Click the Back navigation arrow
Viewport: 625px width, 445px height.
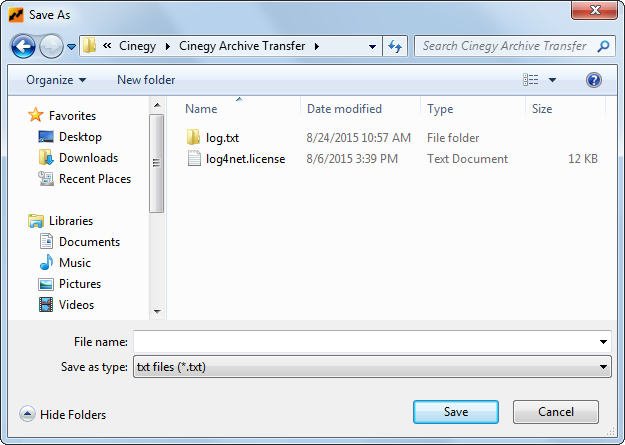tap(23, 47)
